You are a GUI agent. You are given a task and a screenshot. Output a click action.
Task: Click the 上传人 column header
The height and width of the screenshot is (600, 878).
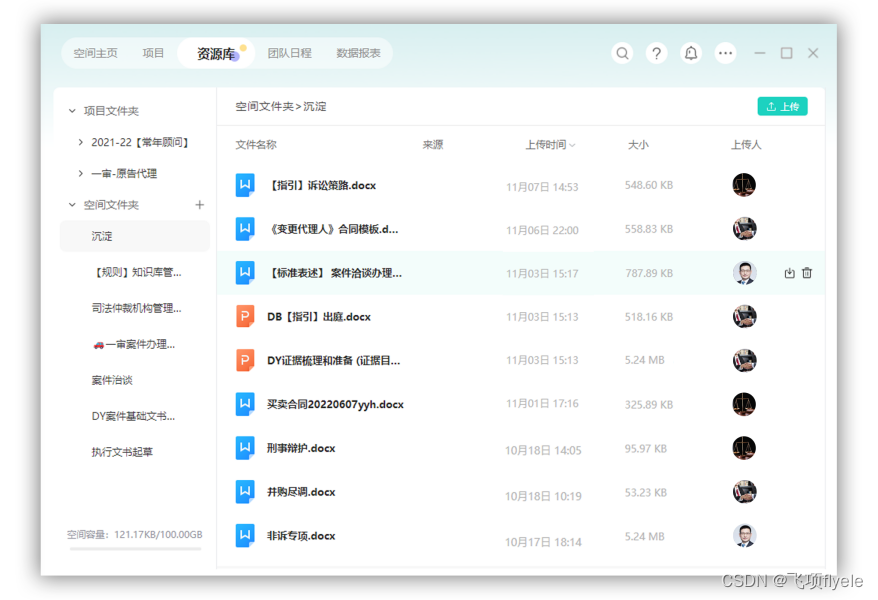(x=746, y=145)
